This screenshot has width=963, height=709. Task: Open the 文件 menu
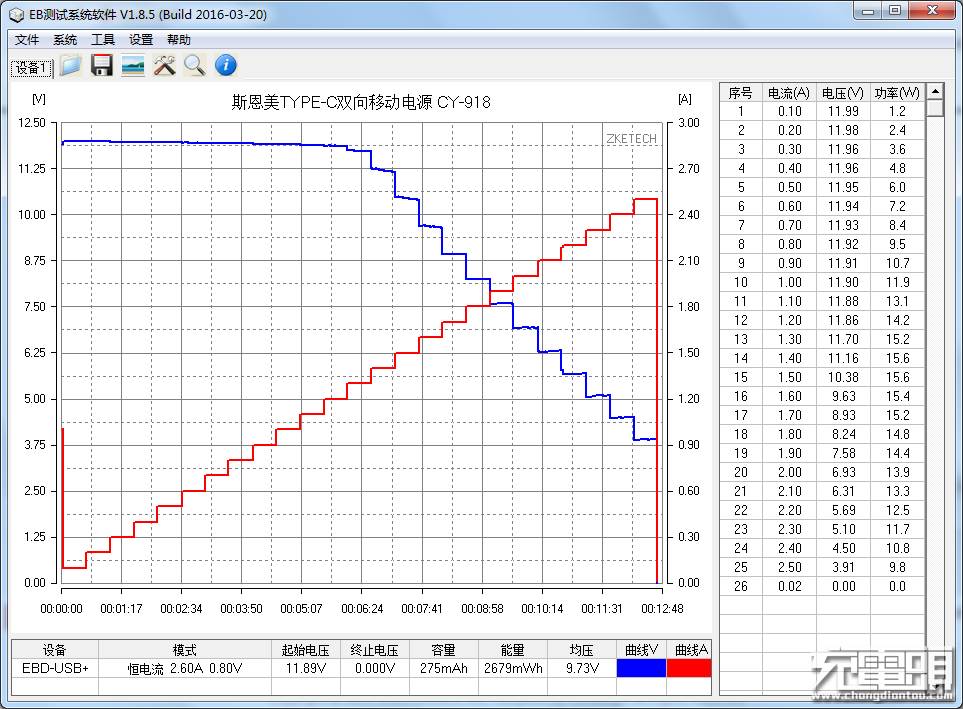click(x=27, y=40)
